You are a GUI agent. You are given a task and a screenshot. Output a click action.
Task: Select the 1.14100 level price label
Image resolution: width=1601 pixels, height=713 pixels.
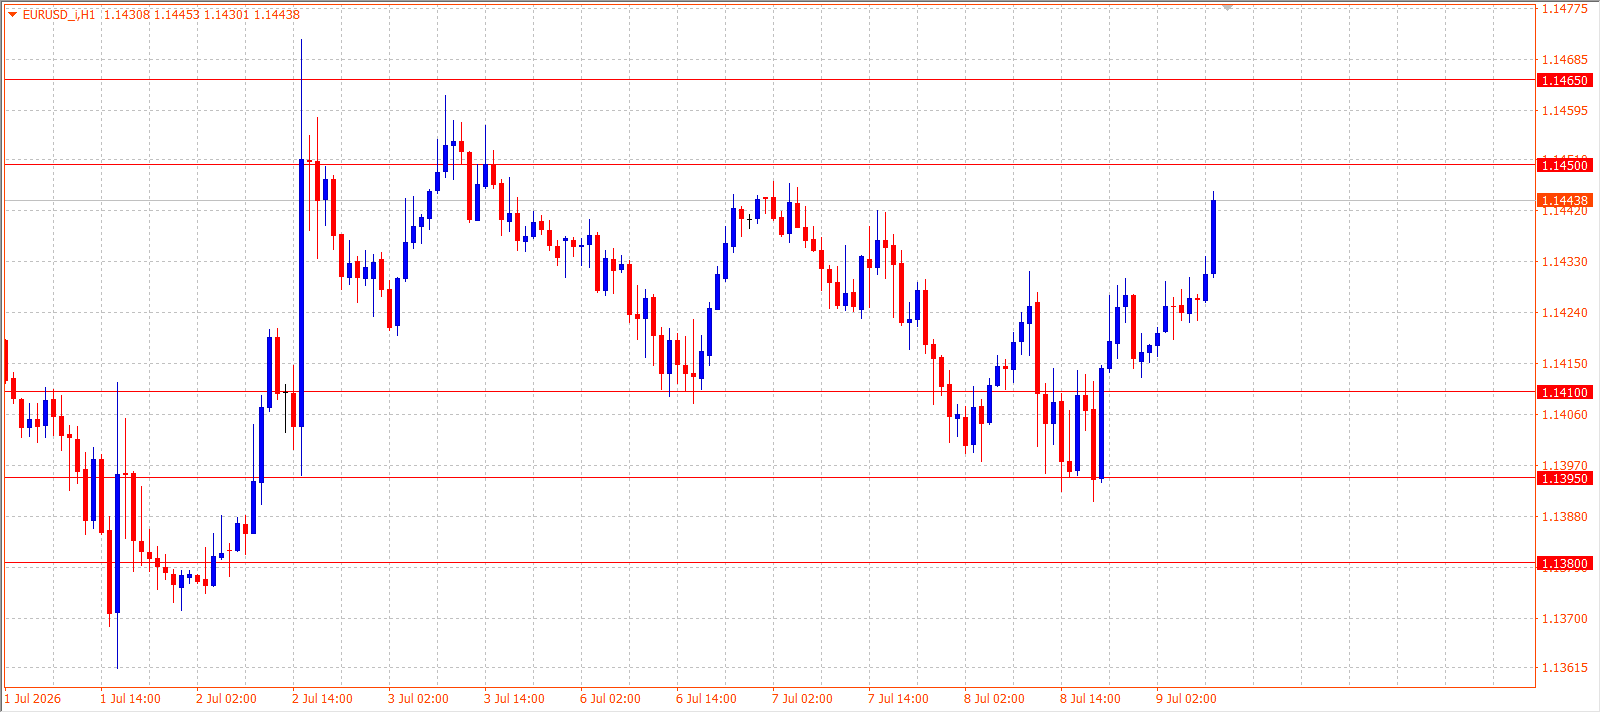tap(1564, 393)
